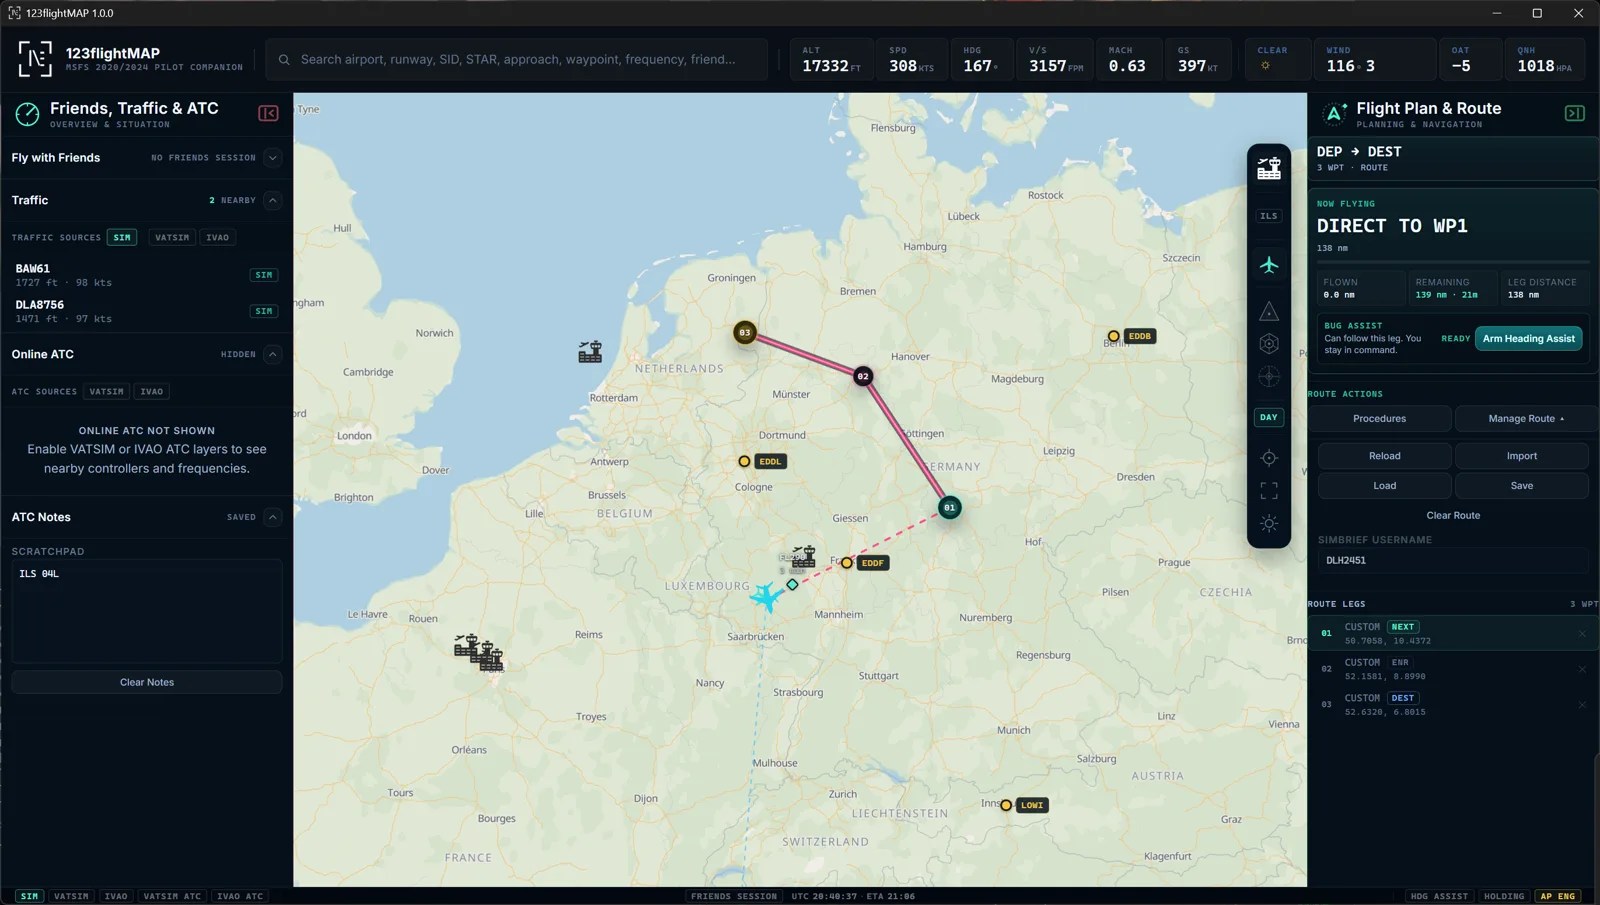1600x905 pixels.
Task: Toggle the DAY map mode button
Action: coord(1269,417)
